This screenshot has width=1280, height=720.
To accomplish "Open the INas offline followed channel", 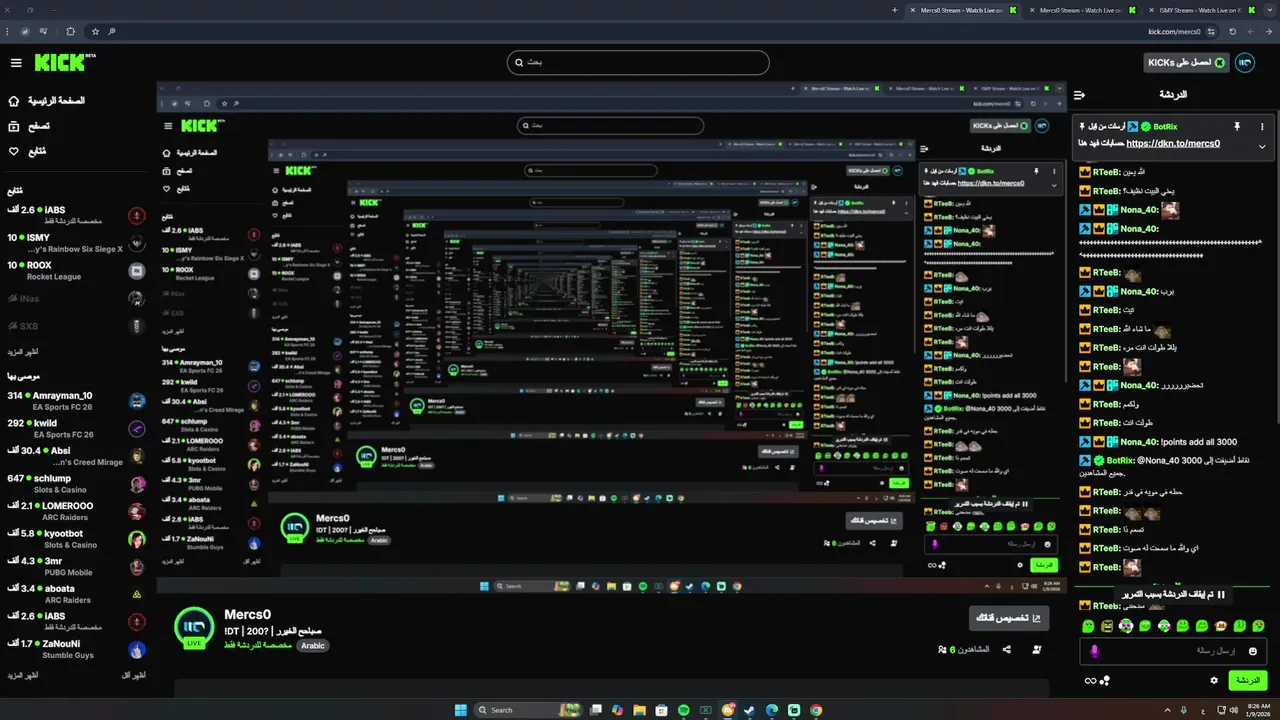I will [x=77, y=298].
